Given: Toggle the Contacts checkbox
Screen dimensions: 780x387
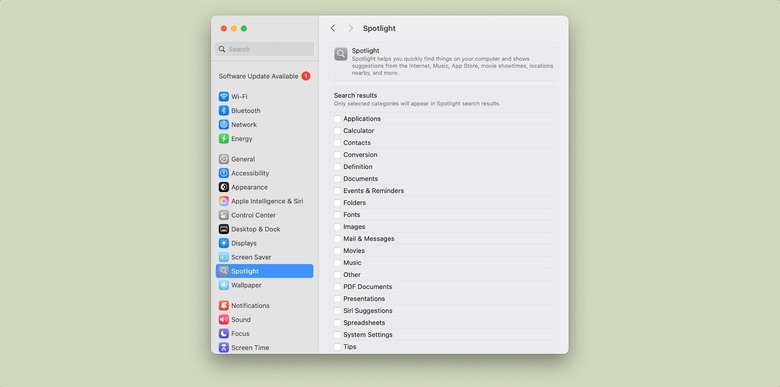Looking at the screenshot, I should [337, 143].
